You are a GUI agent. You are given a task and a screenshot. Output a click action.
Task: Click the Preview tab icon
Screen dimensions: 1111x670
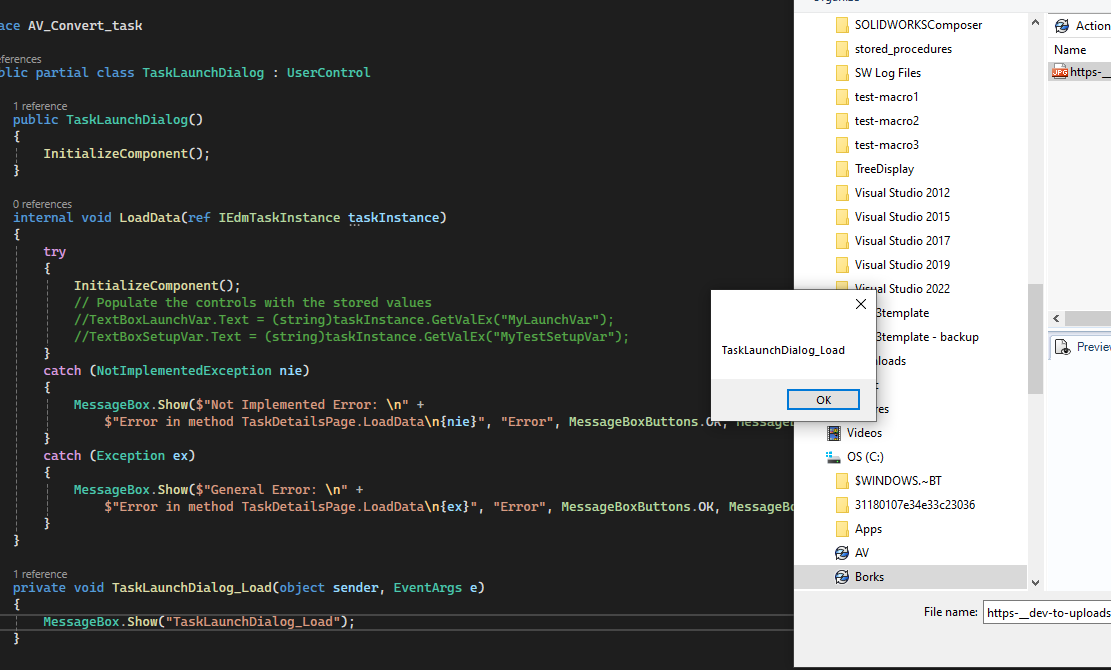coord(1062,347)
